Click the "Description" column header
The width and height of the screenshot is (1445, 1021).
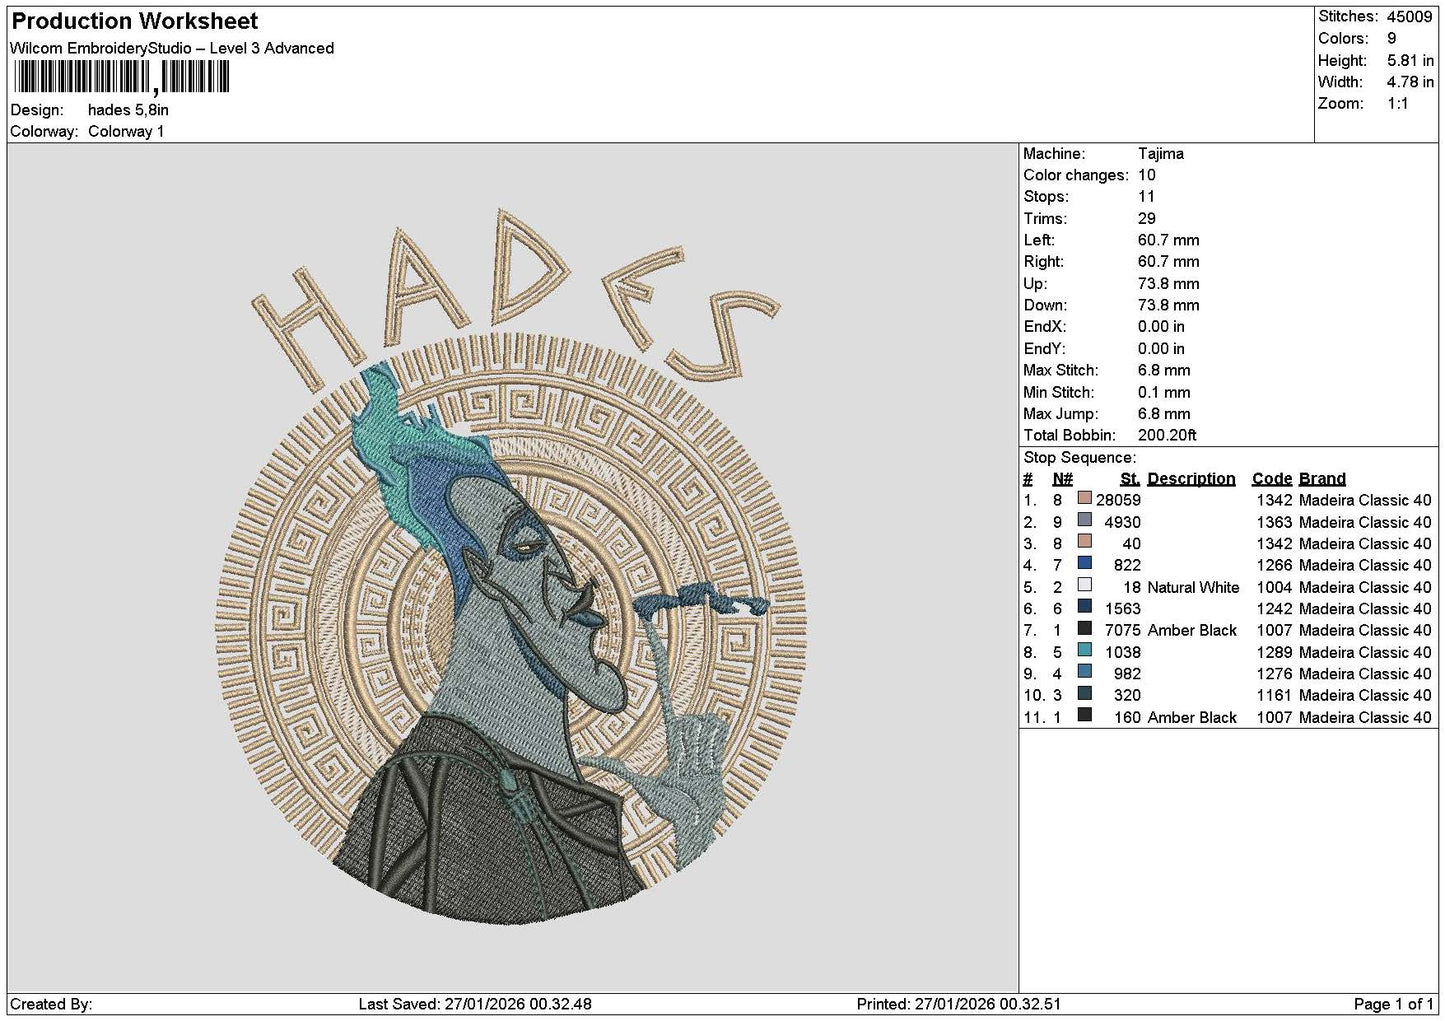coord(1191,479)
